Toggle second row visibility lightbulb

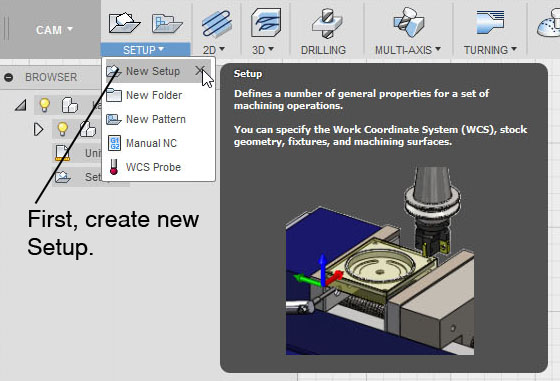[62, 129]
